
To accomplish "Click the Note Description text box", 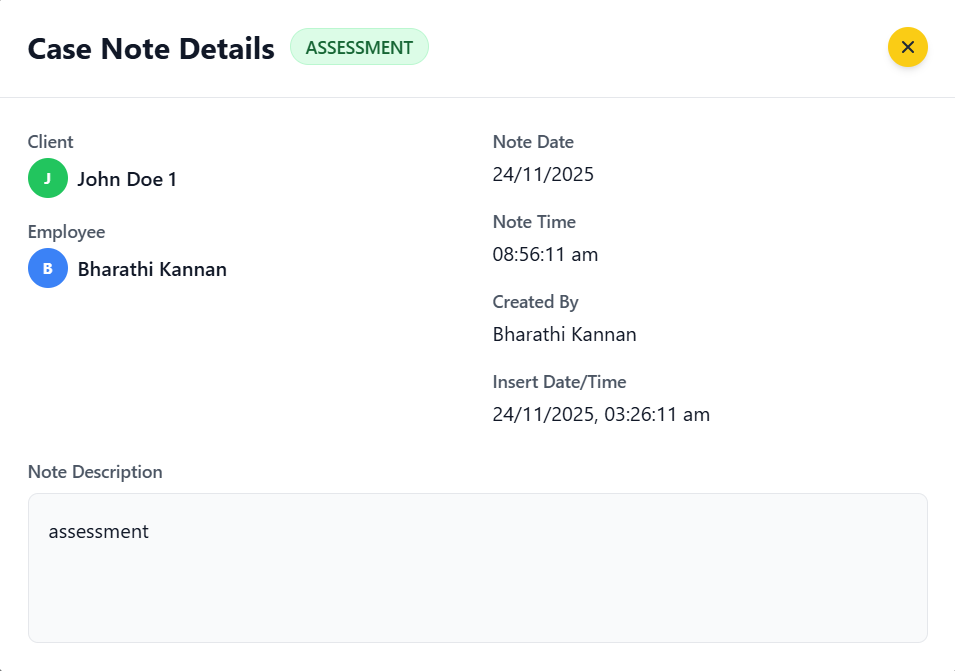I will pyautogui.click(x=477, y=580).
